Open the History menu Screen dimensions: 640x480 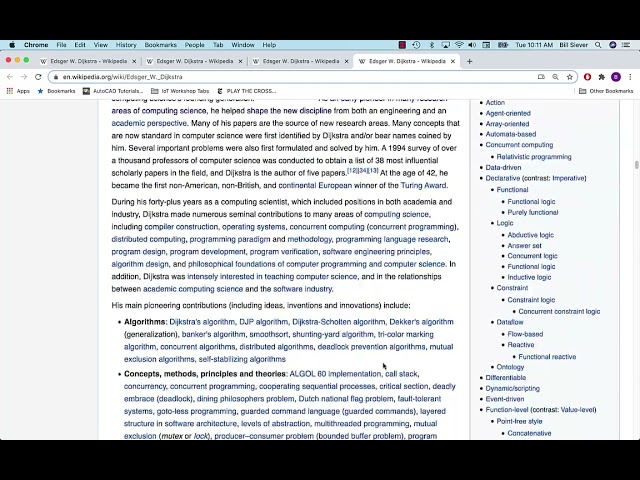(x=126, y=45)
